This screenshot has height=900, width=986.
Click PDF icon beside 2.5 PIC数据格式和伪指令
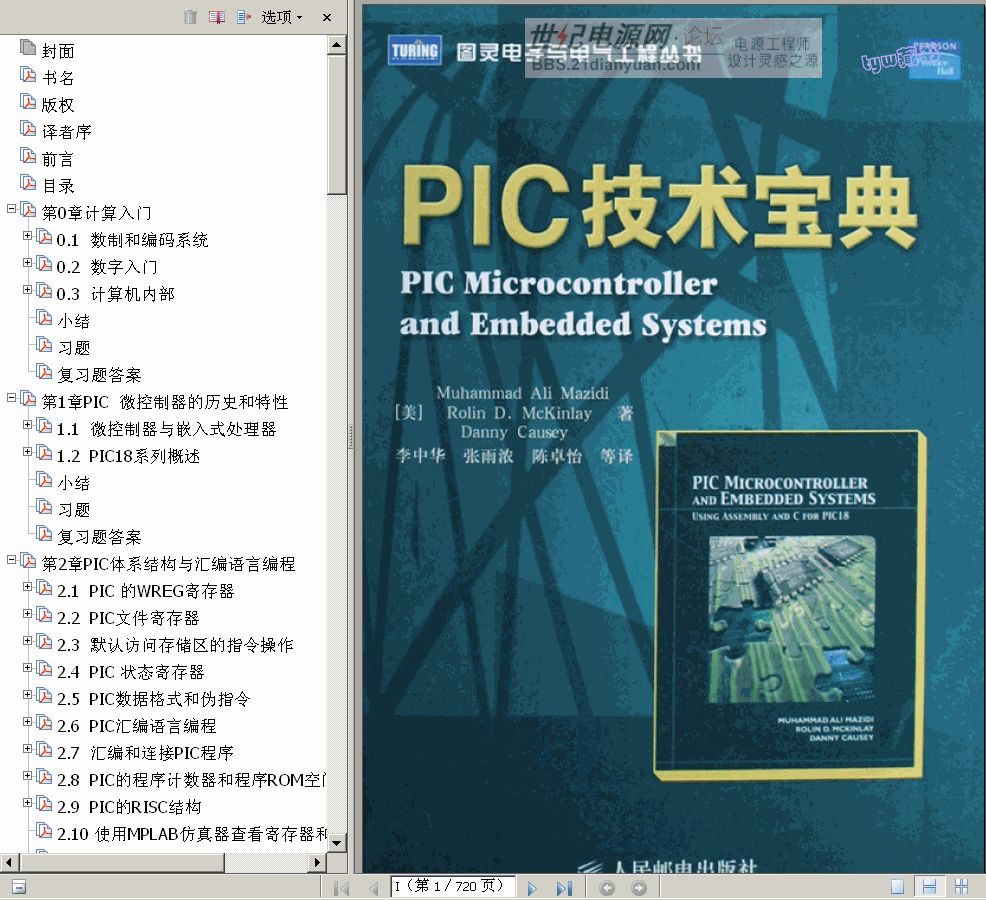point(44,696)
